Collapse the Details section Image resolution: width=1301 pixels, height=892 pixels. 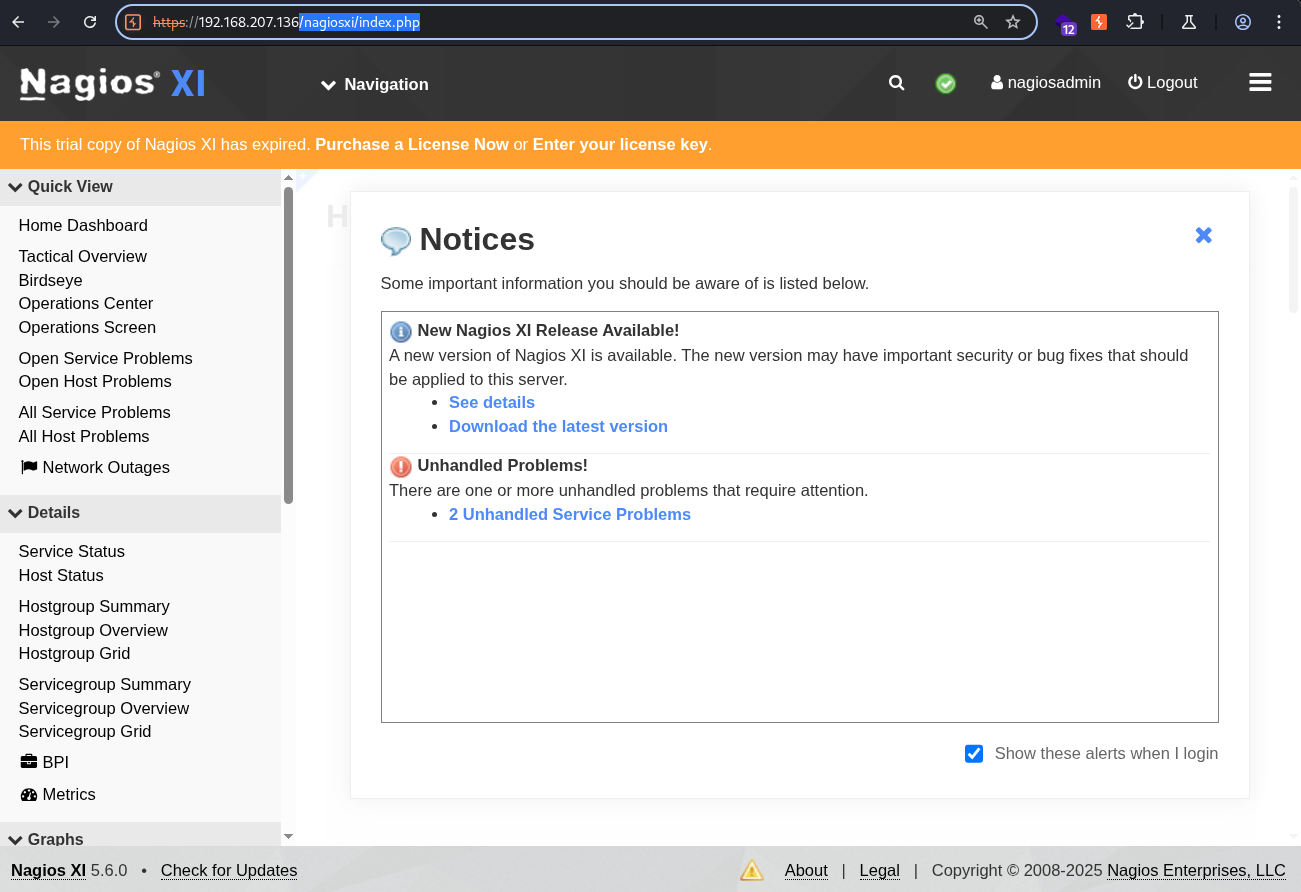(x=140, y=513)
